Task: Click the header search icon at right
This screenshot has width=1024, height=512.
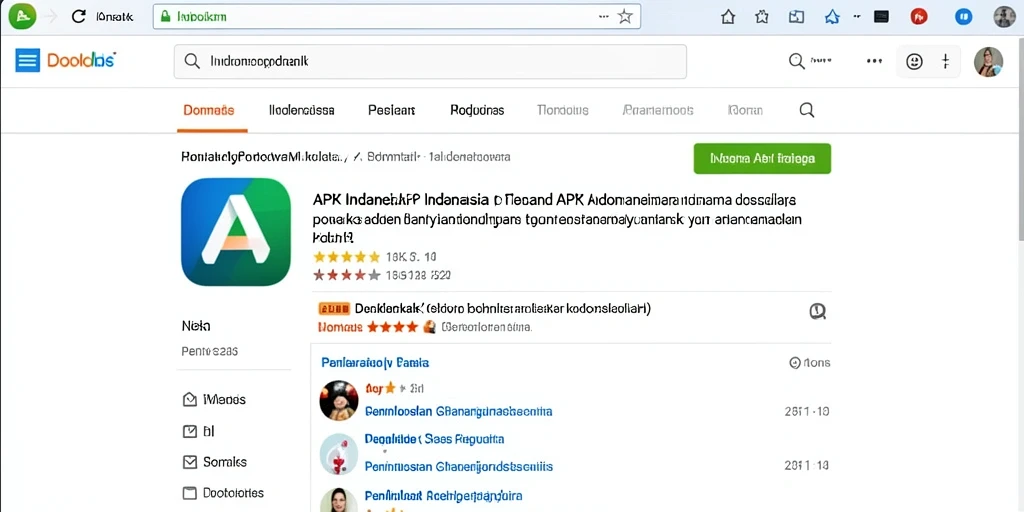Action: pyautogui.click(x=797, y=61)
